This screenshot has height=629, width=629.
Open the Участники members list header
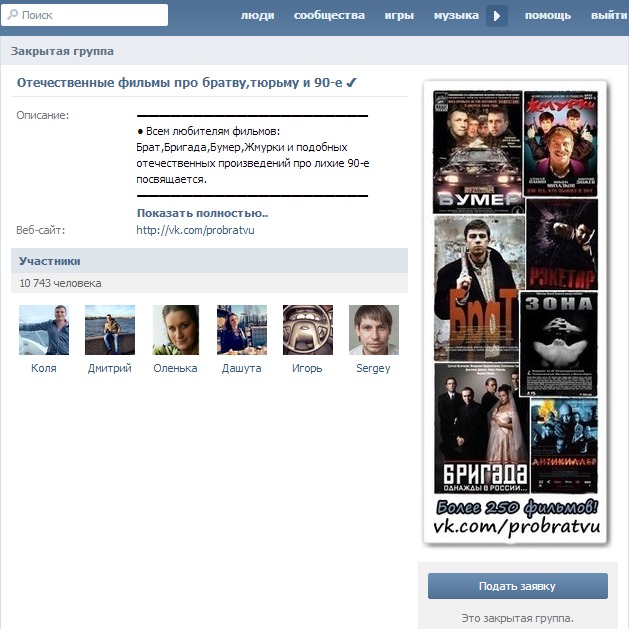click(x=209, y=261)
